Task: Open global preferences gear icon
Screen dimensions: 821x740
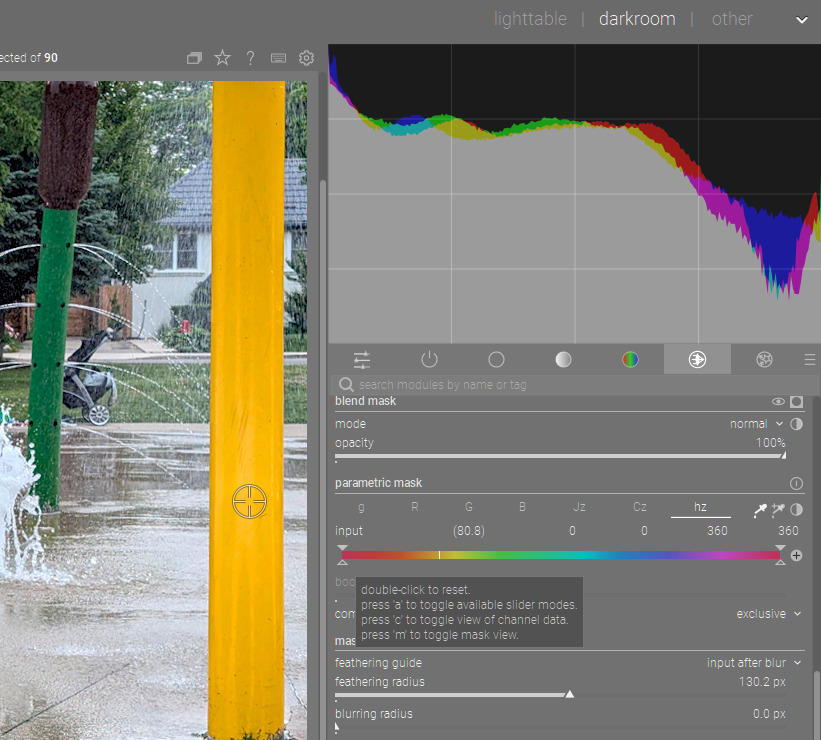Action: pyautogui.click(x=306, y=58)
